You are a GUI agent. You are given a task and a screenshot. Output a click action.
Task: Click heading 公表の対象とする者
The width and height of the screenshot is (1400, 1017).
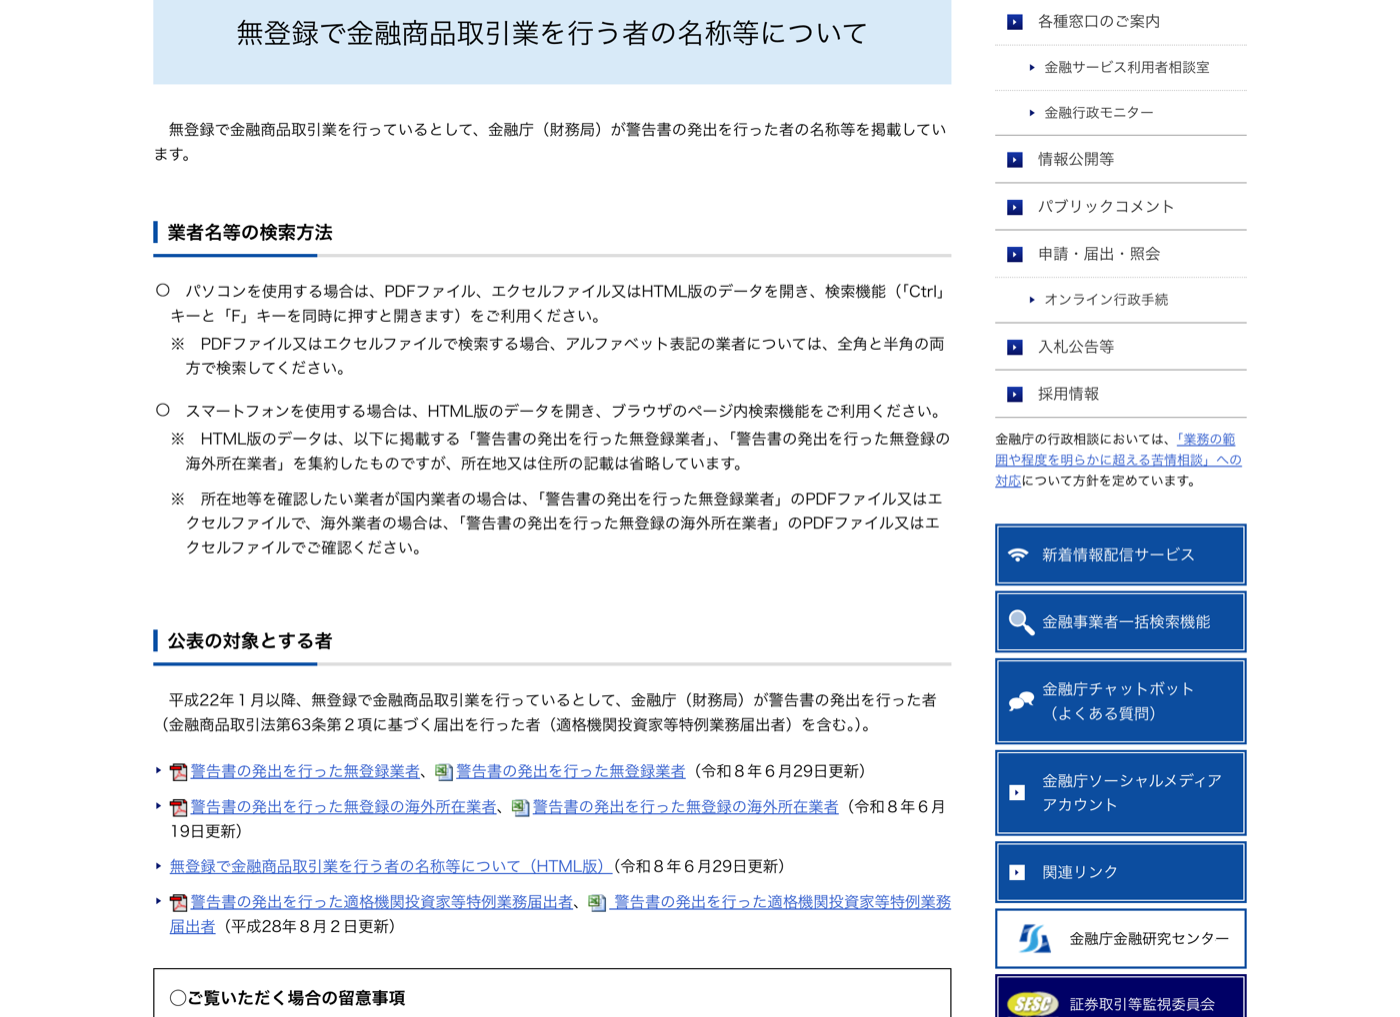(x=250, y=641)
